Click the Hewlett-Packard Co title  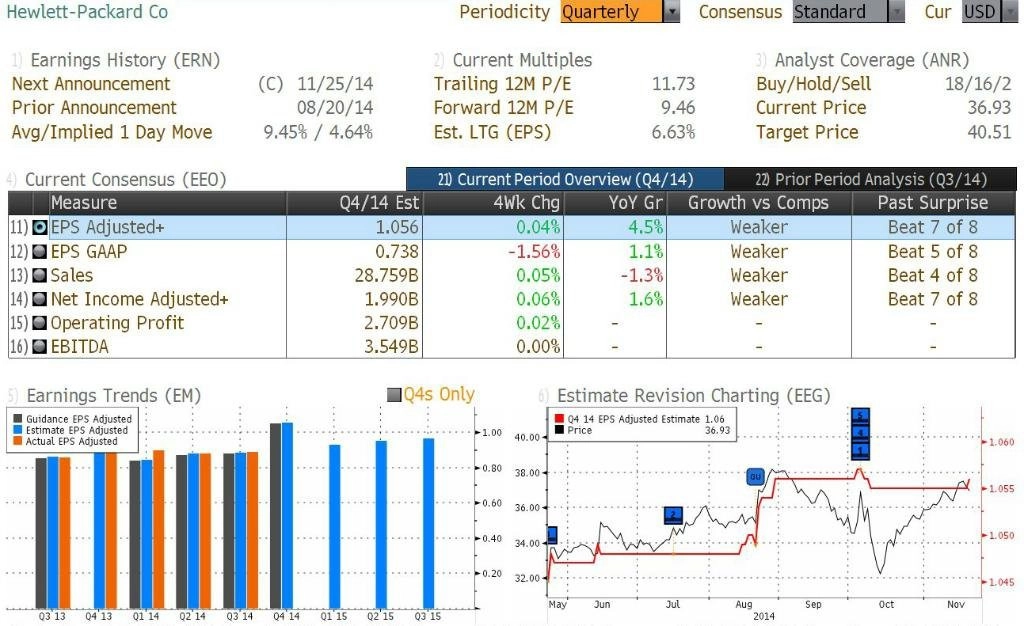87,12
